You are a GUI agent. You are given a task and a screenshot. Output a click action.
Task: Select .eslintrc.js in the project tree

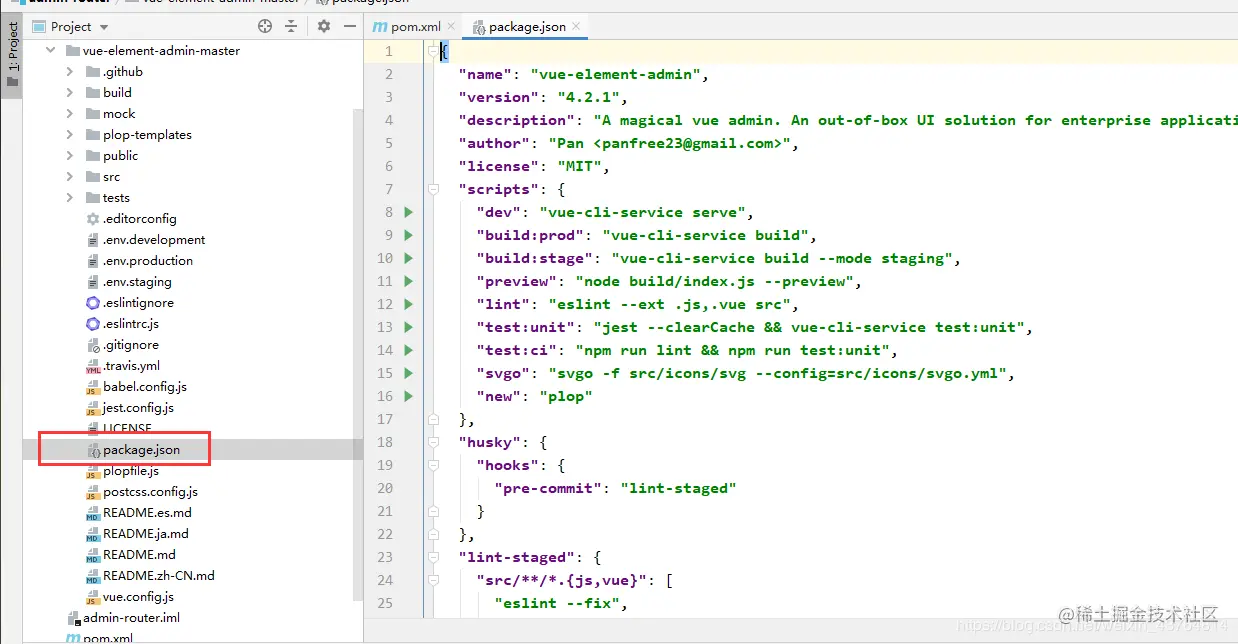130,324
